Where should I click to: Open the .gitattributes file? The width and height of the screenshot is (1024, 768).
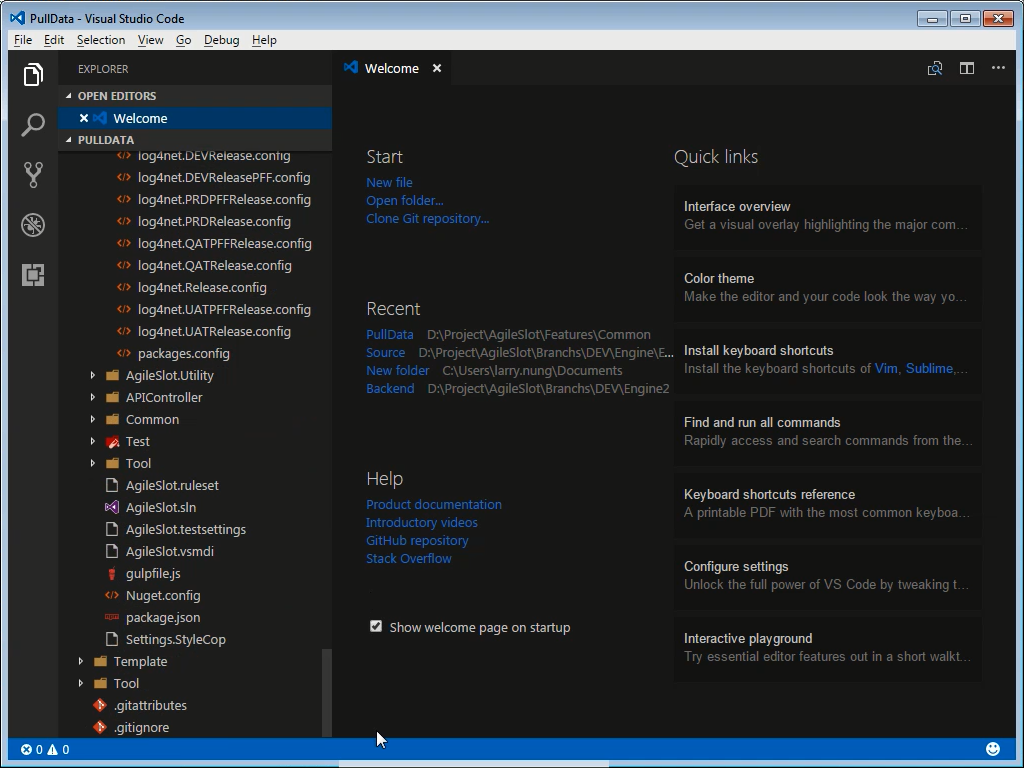point(150,705)
